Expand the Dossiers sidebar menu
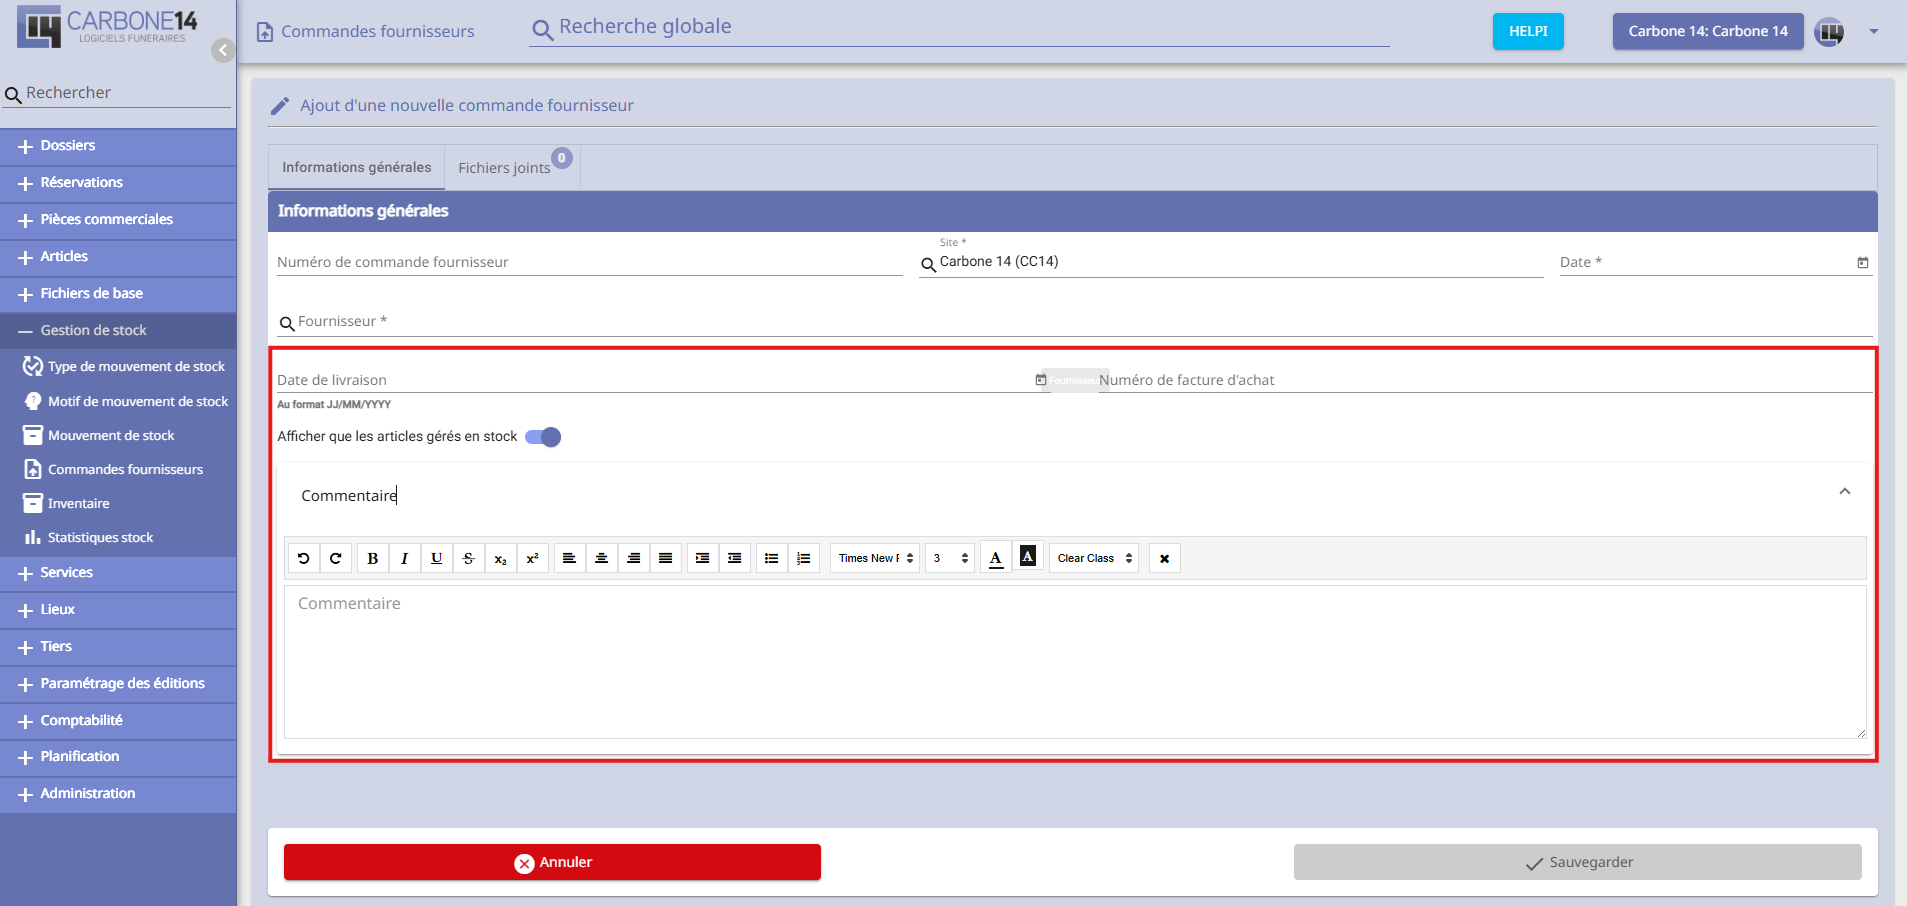Screen dimensions: 1907x906 click(x=68, y=146)
